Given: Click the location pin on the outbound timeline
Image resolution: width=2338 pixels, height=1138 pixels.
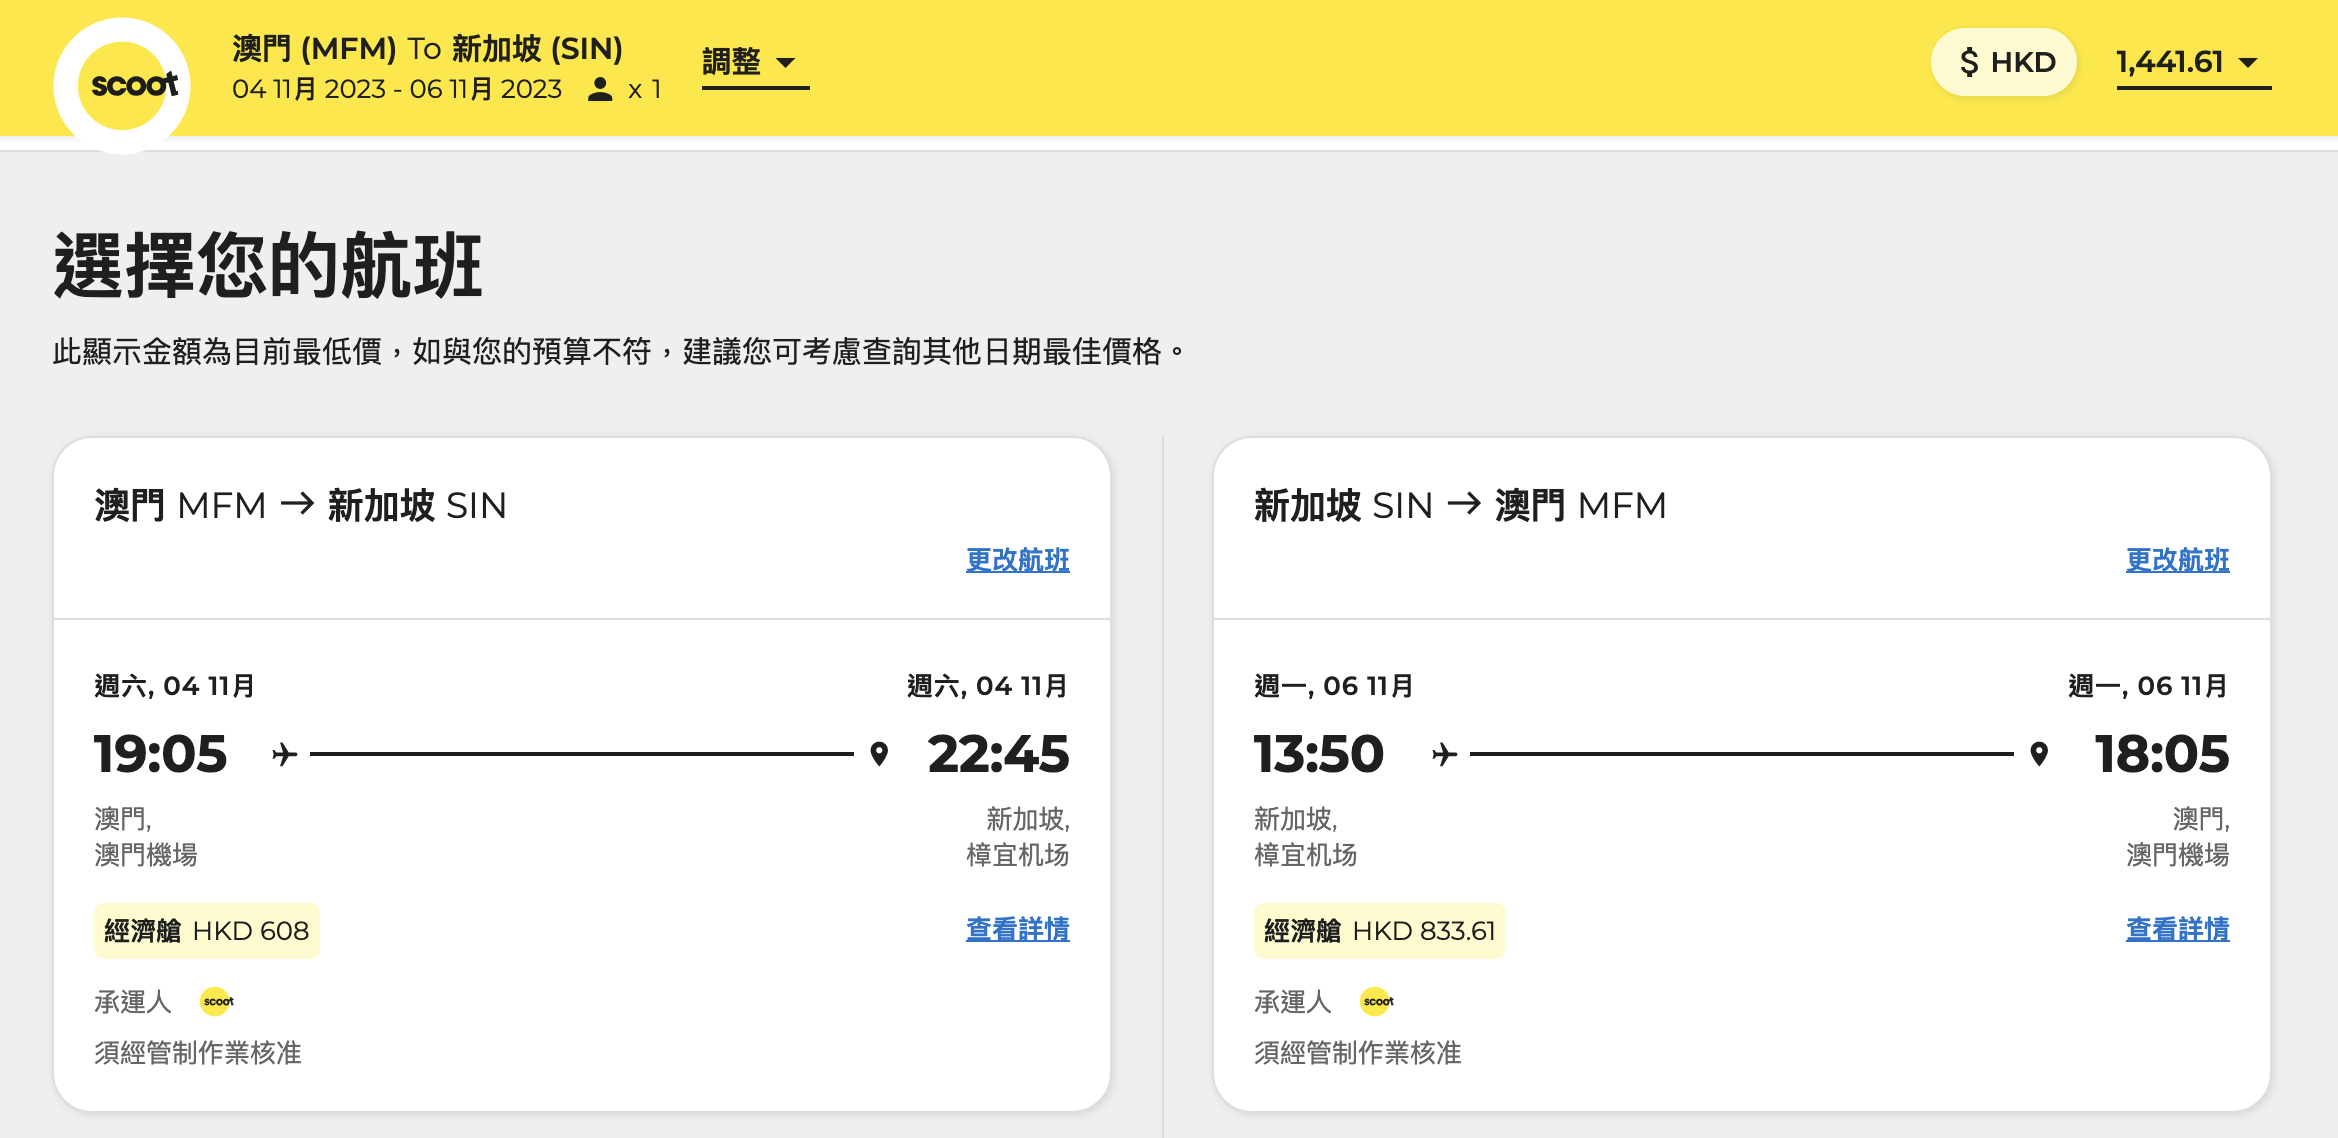Looking at the screenshot, I should 879,755.
